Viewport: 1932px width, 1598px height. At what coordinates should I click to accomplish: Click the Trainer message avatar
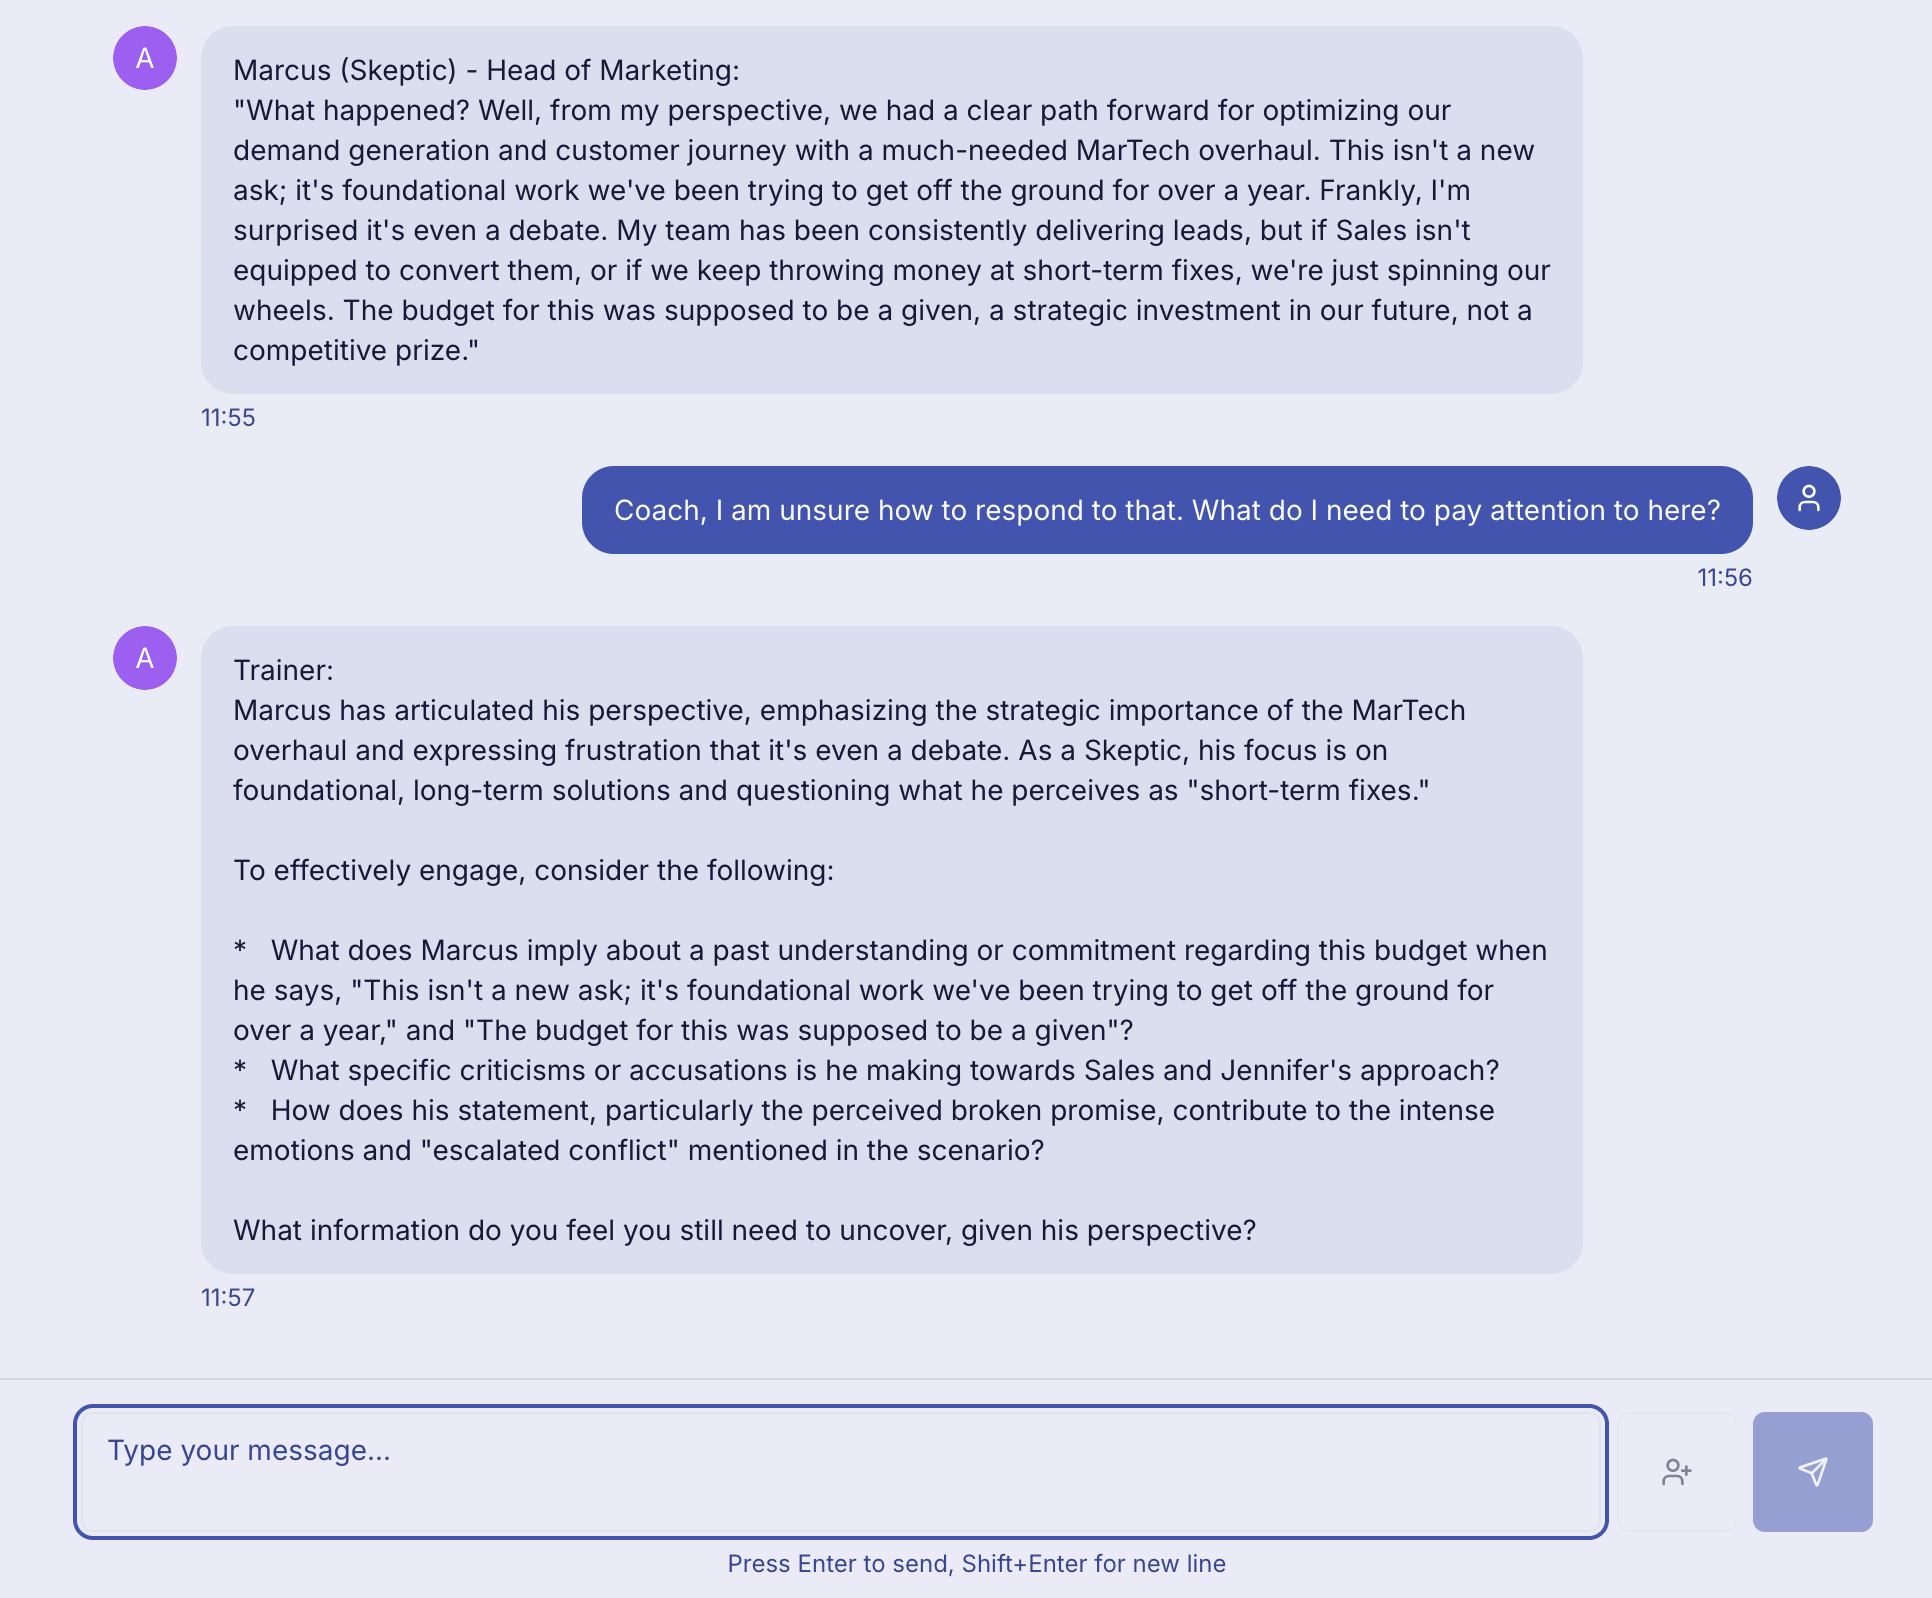(144, 658)
